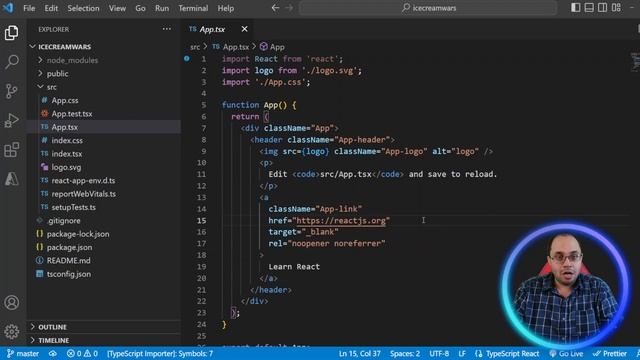
Task: Open the Run menu
Action: (162, 8)
